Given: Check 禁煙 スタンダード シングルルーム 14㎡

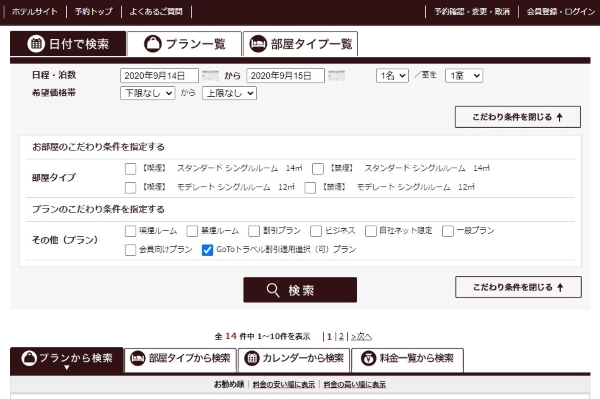Looking at the screenshot, I should (318, 169).
